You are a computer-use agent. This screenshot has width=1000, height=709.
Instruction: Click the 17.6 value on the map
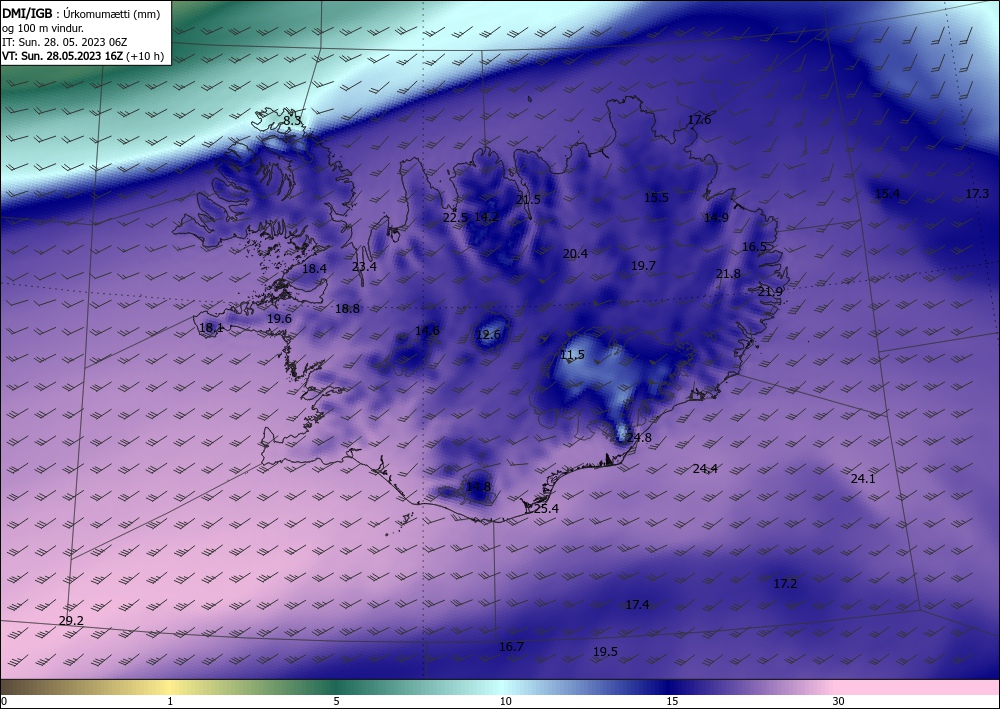tap(699, 119)
